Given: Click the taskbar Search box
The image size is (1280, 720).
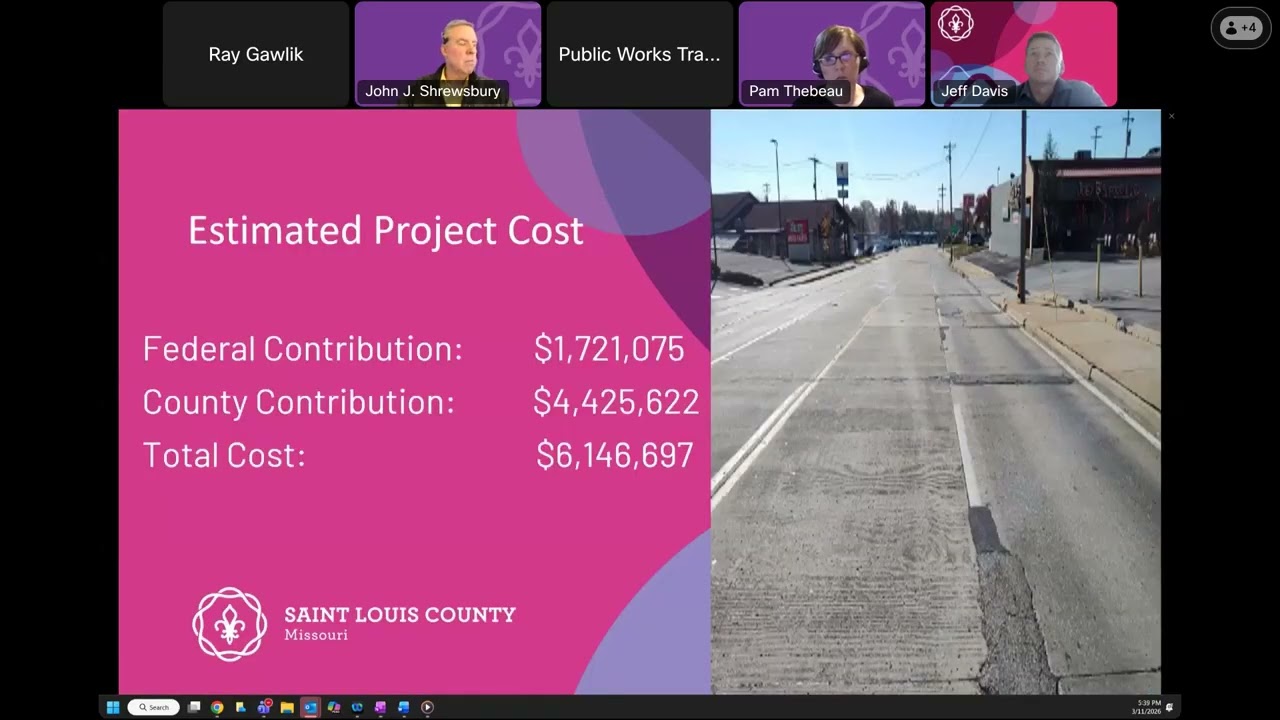Looking at the screenshot, I should pyautogui.click(x=154, y=707).
